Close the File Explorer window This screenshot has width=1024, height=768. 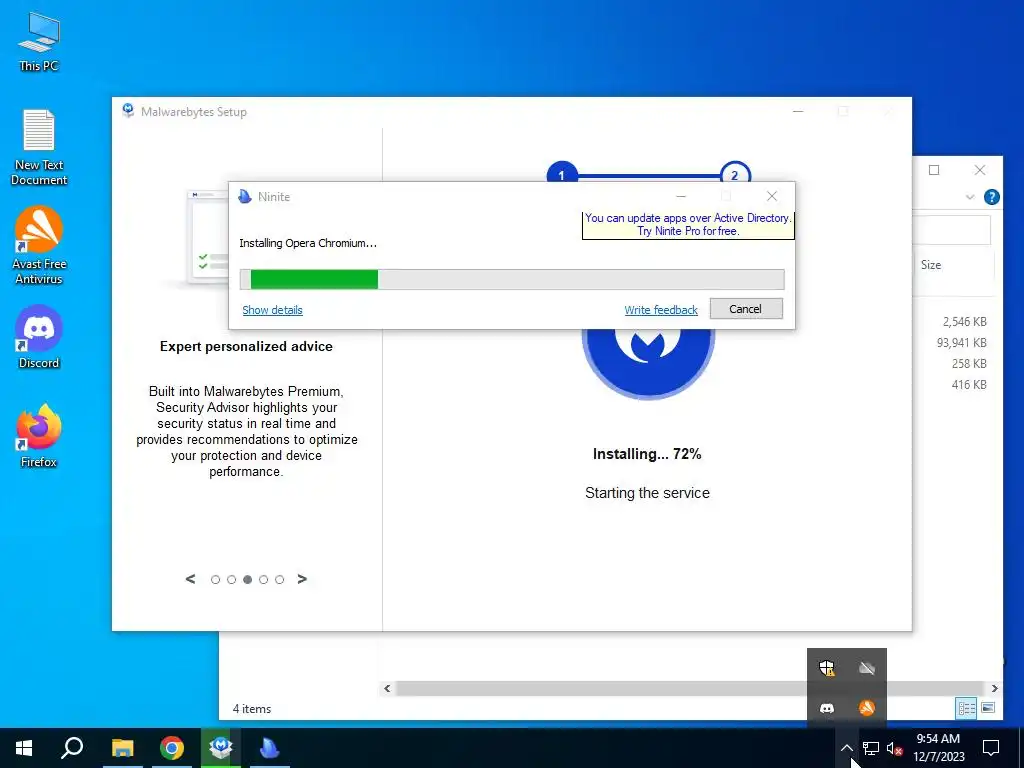980,170
